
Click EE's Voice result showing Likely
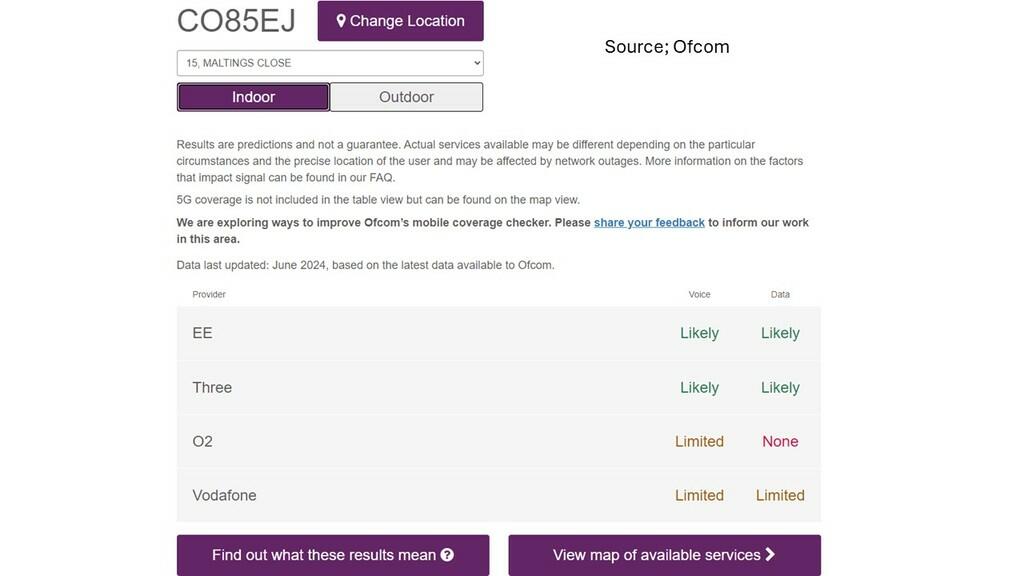click(699, 333)
